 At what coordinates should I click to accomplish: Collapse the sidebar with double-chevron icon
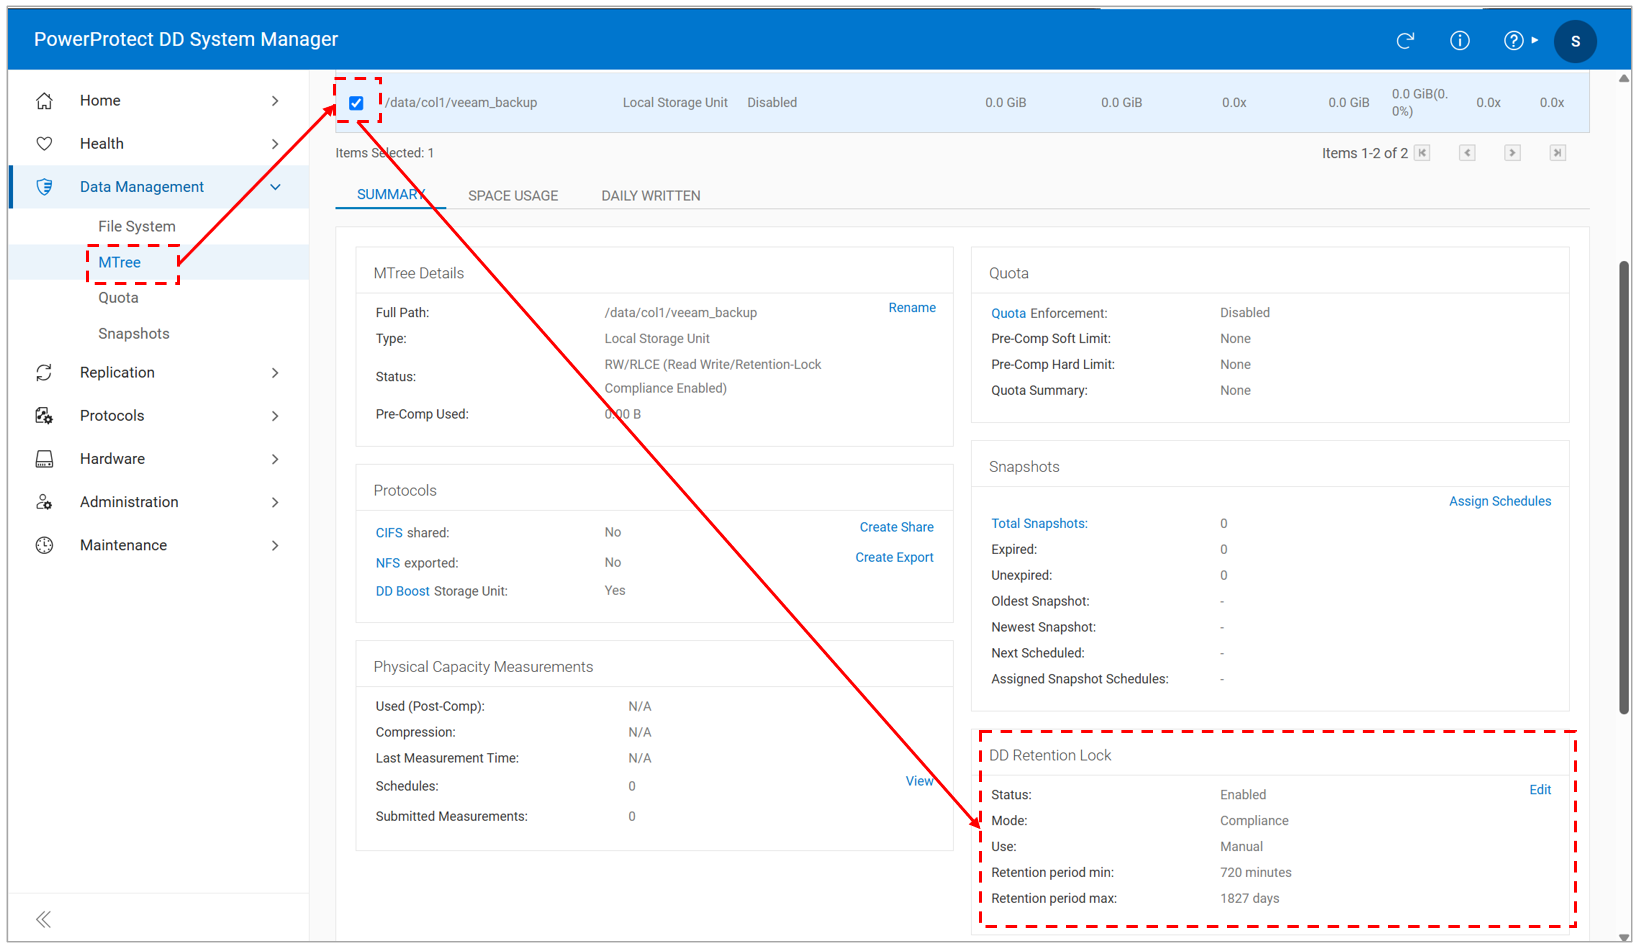(43, 919)
